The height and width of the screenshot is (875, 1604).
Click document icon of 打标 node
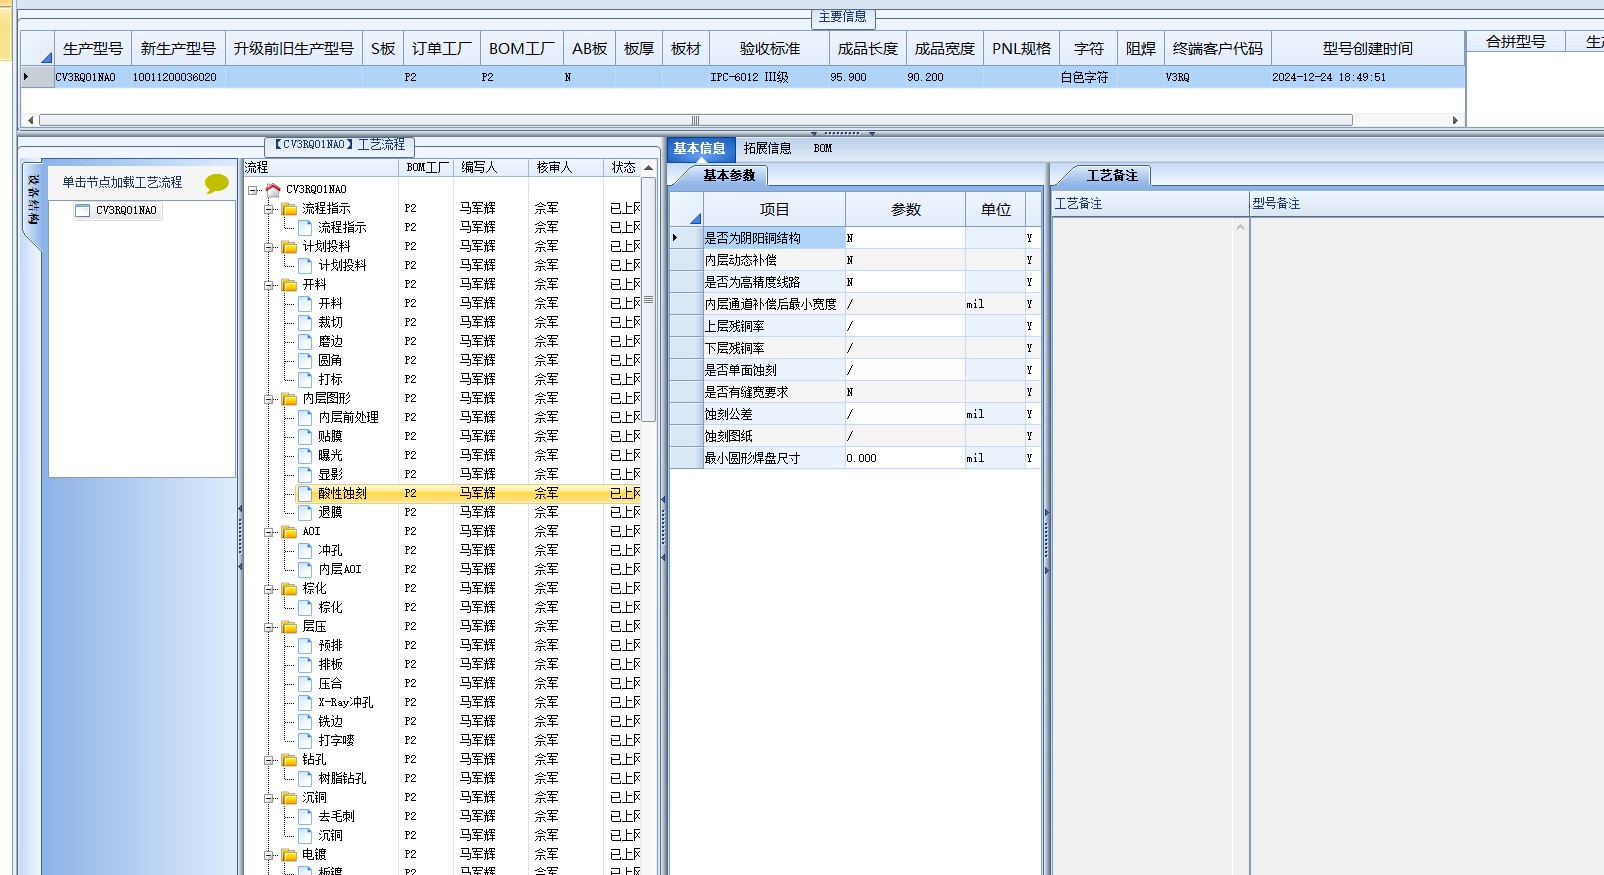pyautogui.click(x=306, y=379)
